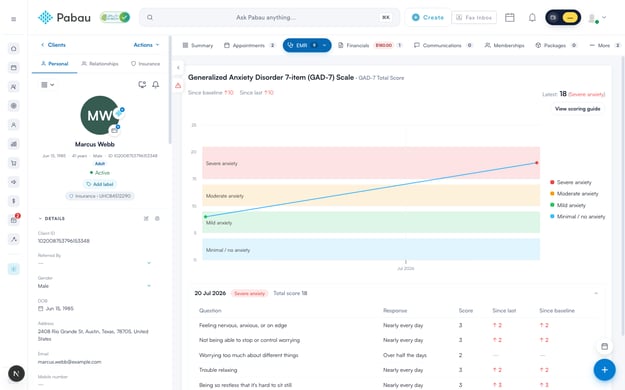The image size is (625, 390).
Task: Click the Create button
Action: coord(428,18)
